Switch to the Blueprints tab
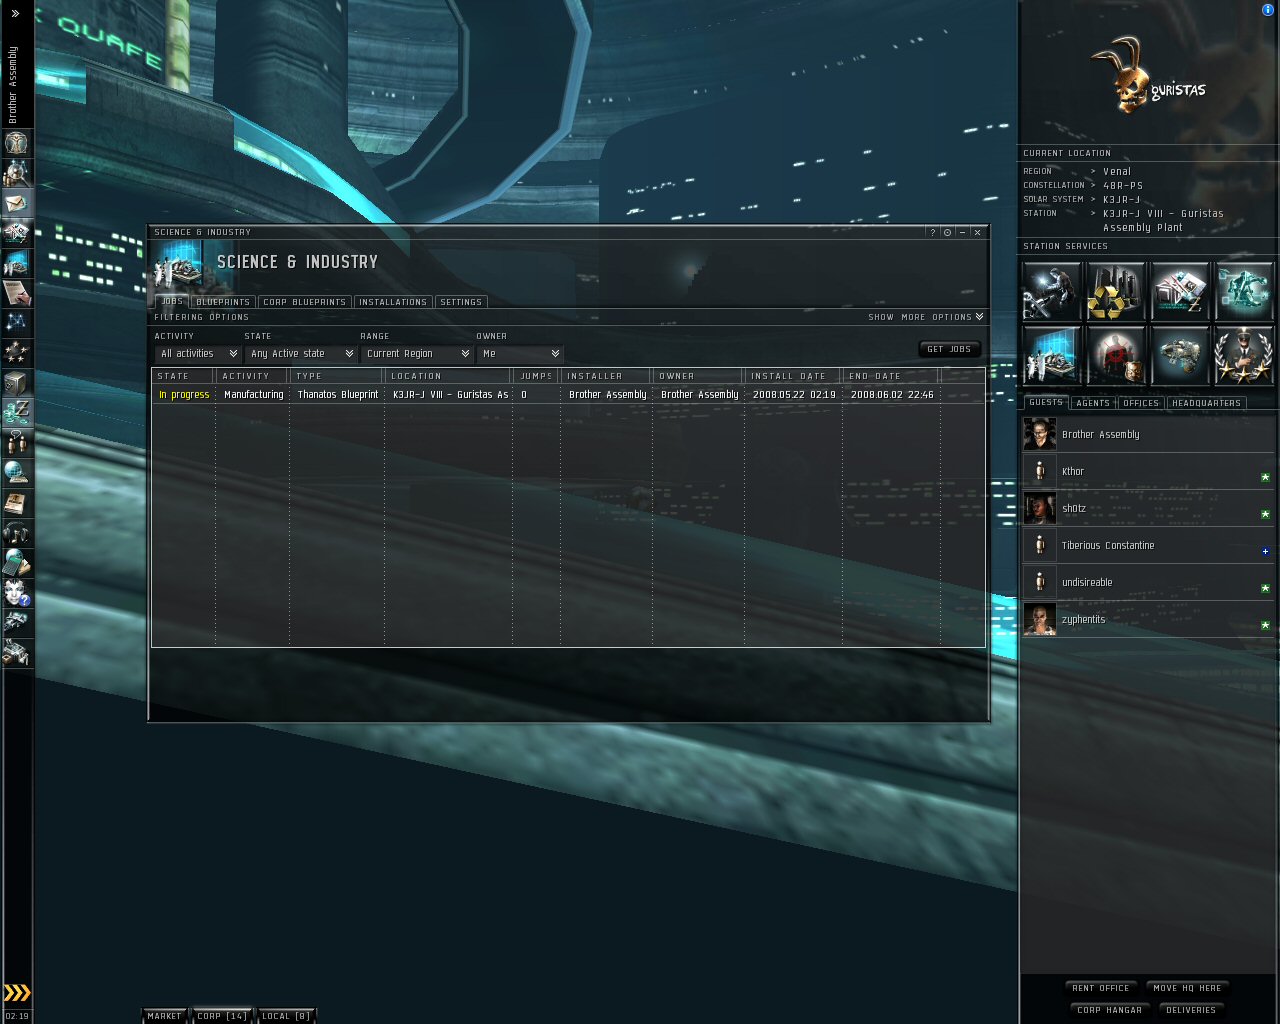Image resolution: width=1280 pixels, height=1024 pixels. [223, 302]
